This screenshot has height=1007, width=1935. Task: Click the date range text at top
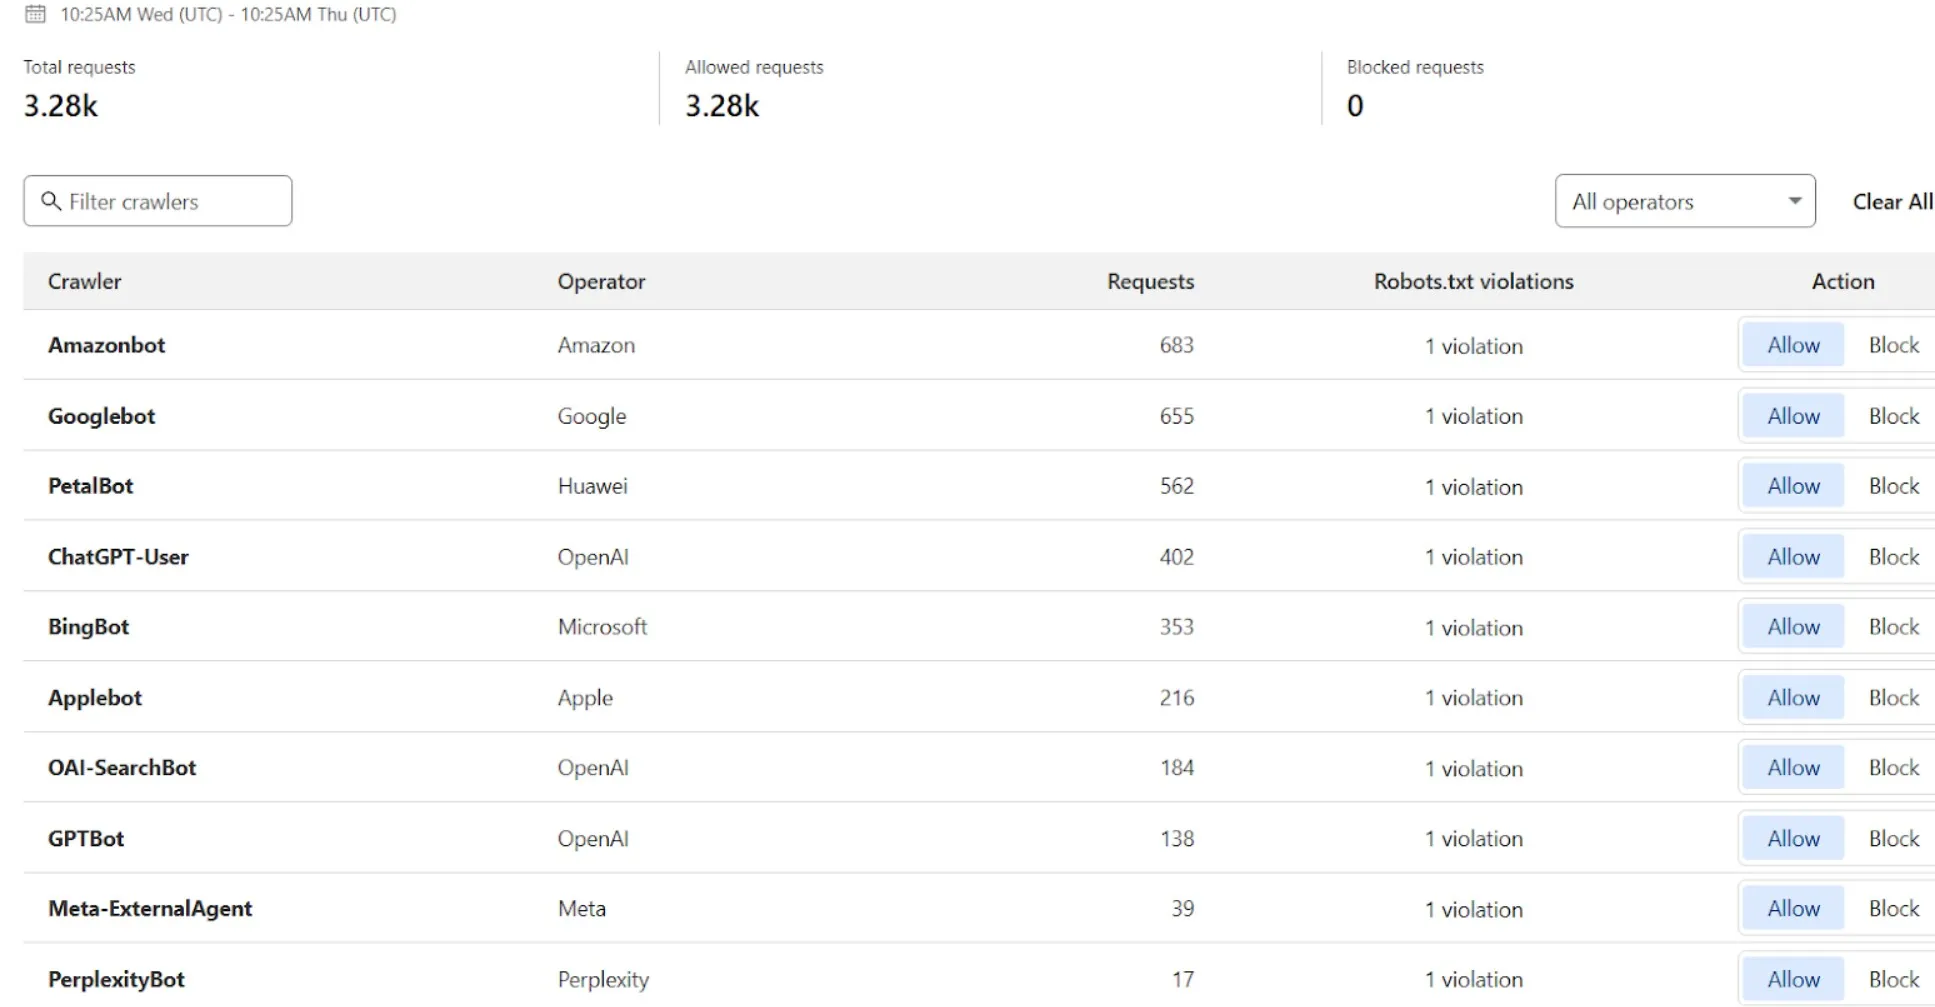[x=228, y=14]
